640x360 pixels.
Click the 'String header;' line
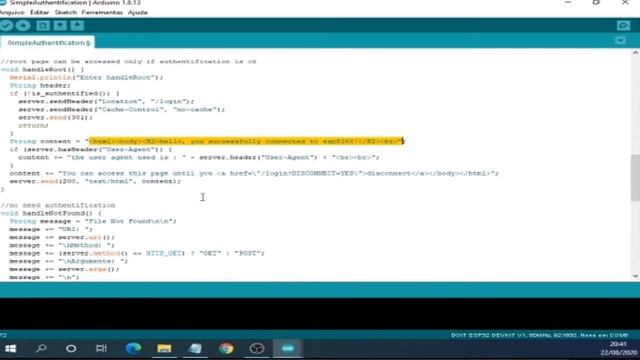[x=40, y=85]
